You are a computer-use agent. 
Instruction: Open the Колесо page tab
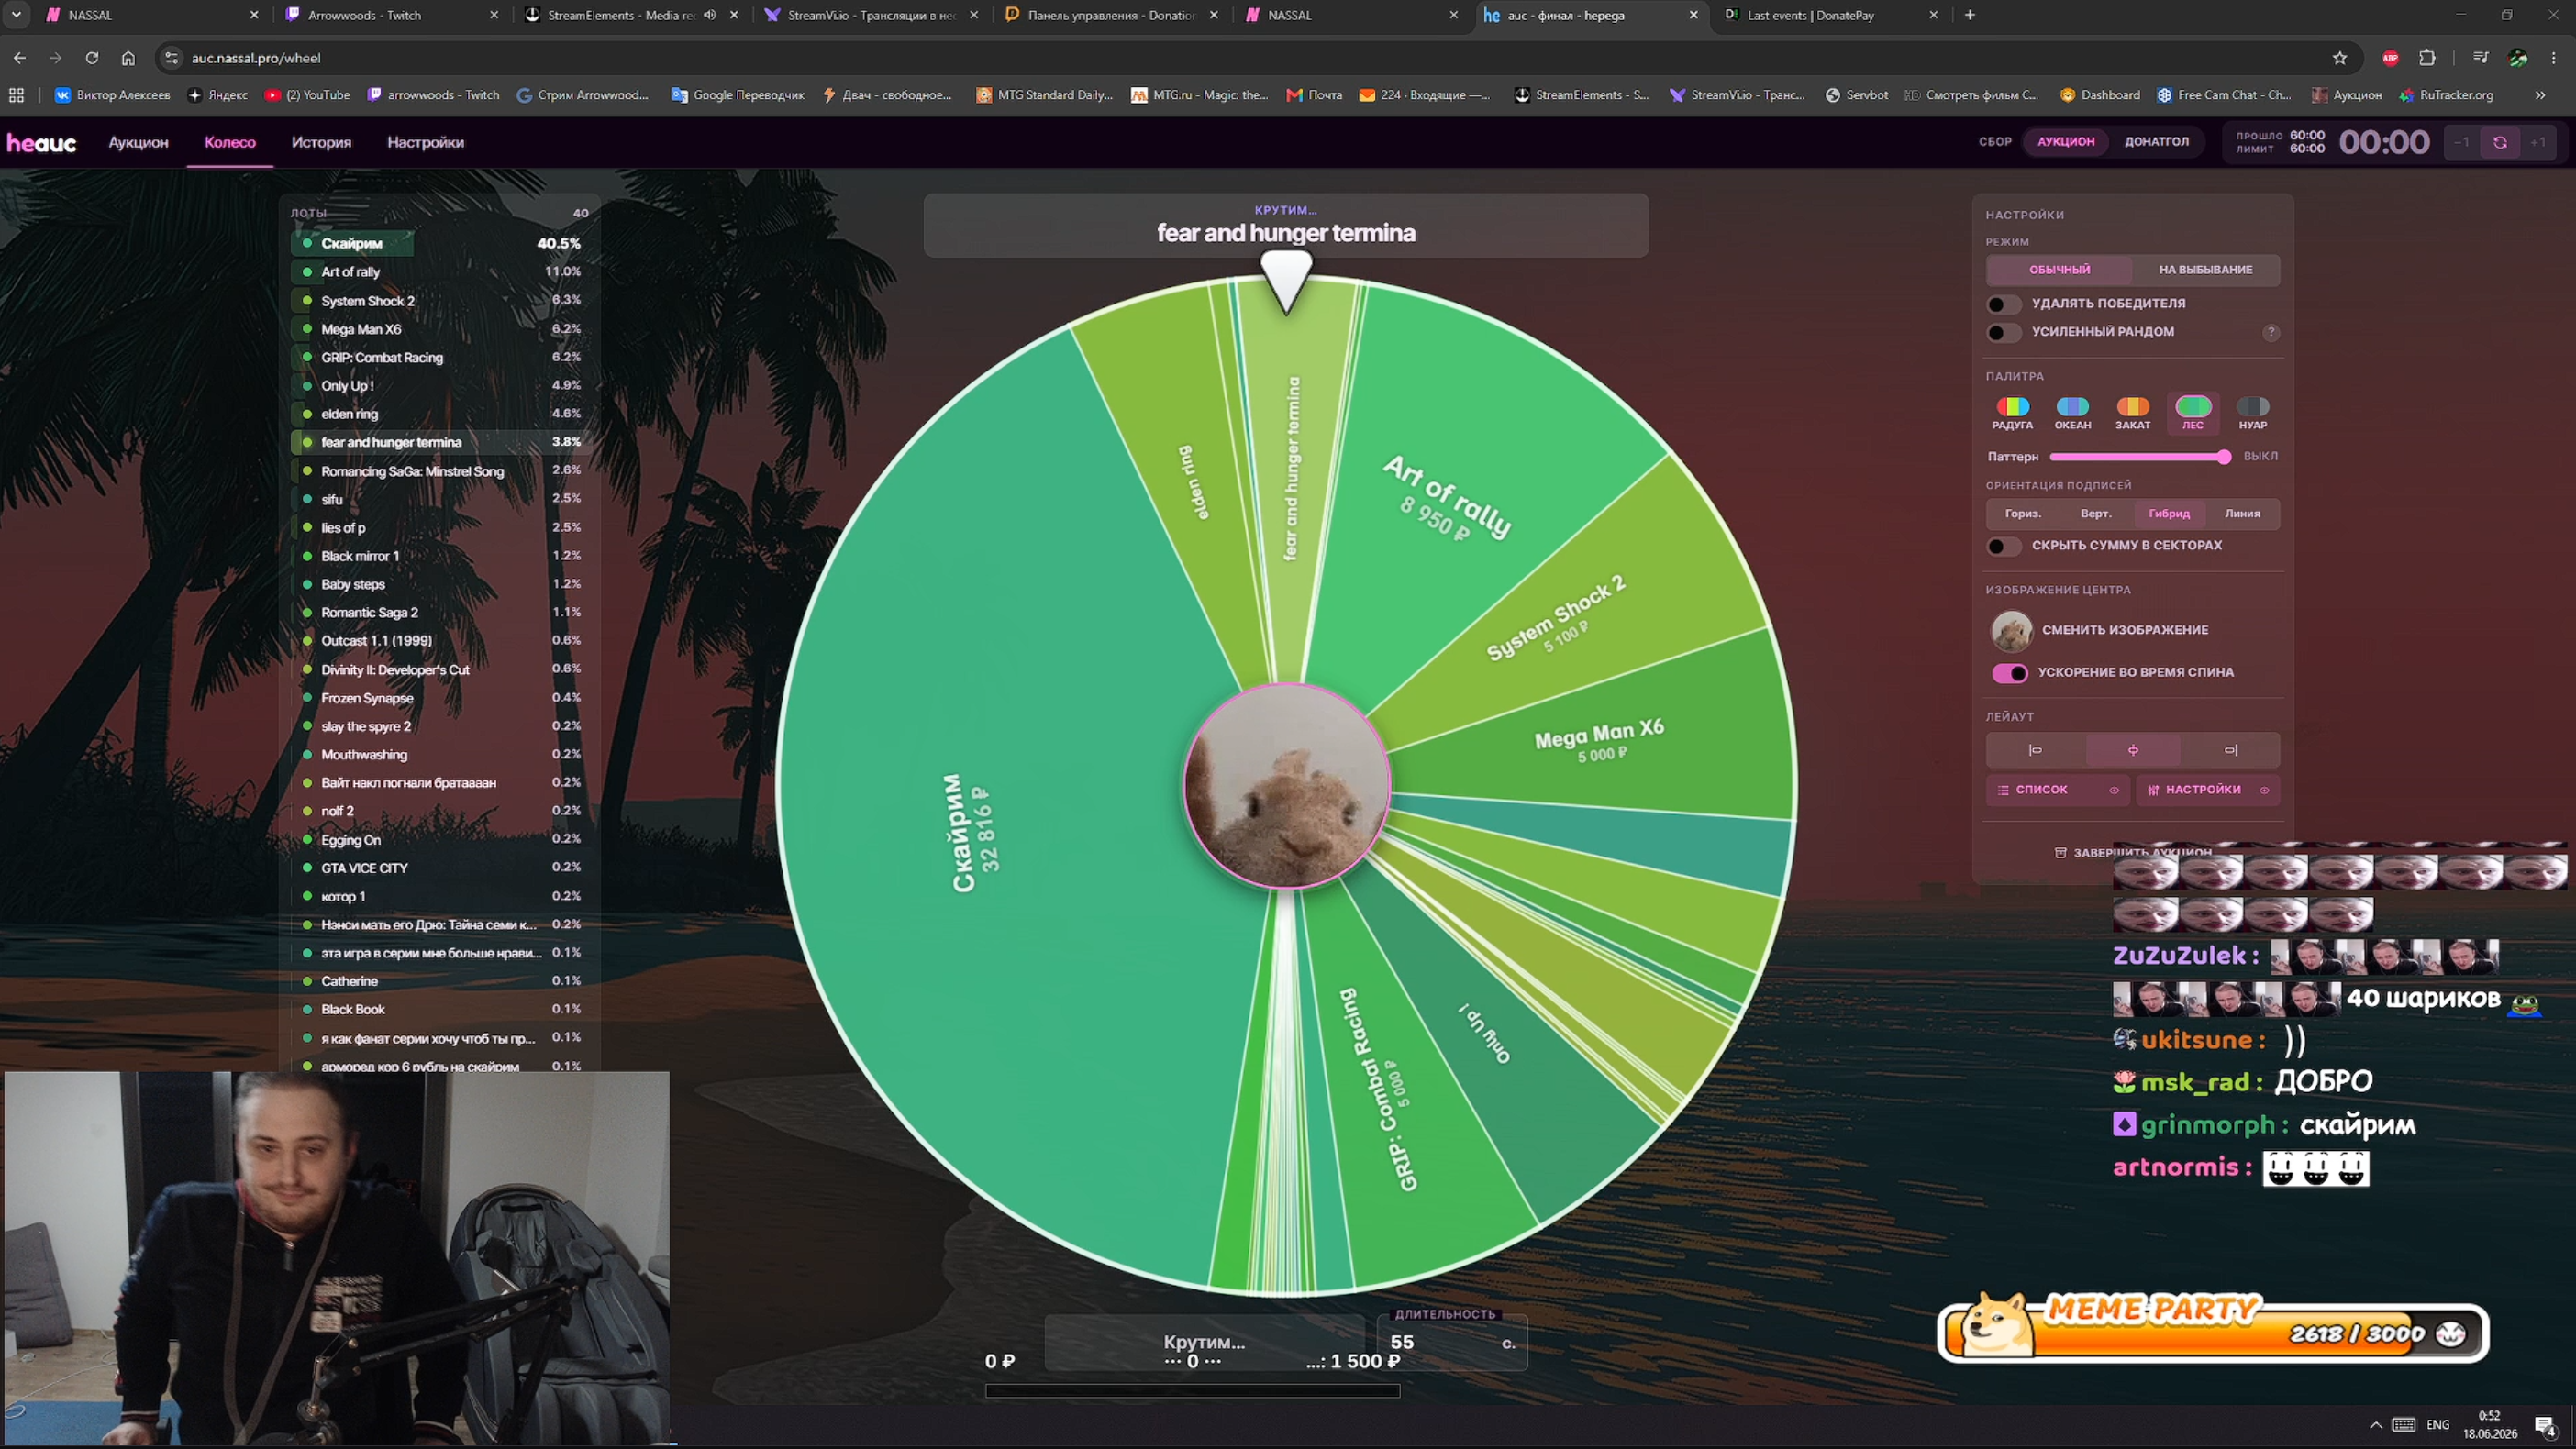(230, 143)
